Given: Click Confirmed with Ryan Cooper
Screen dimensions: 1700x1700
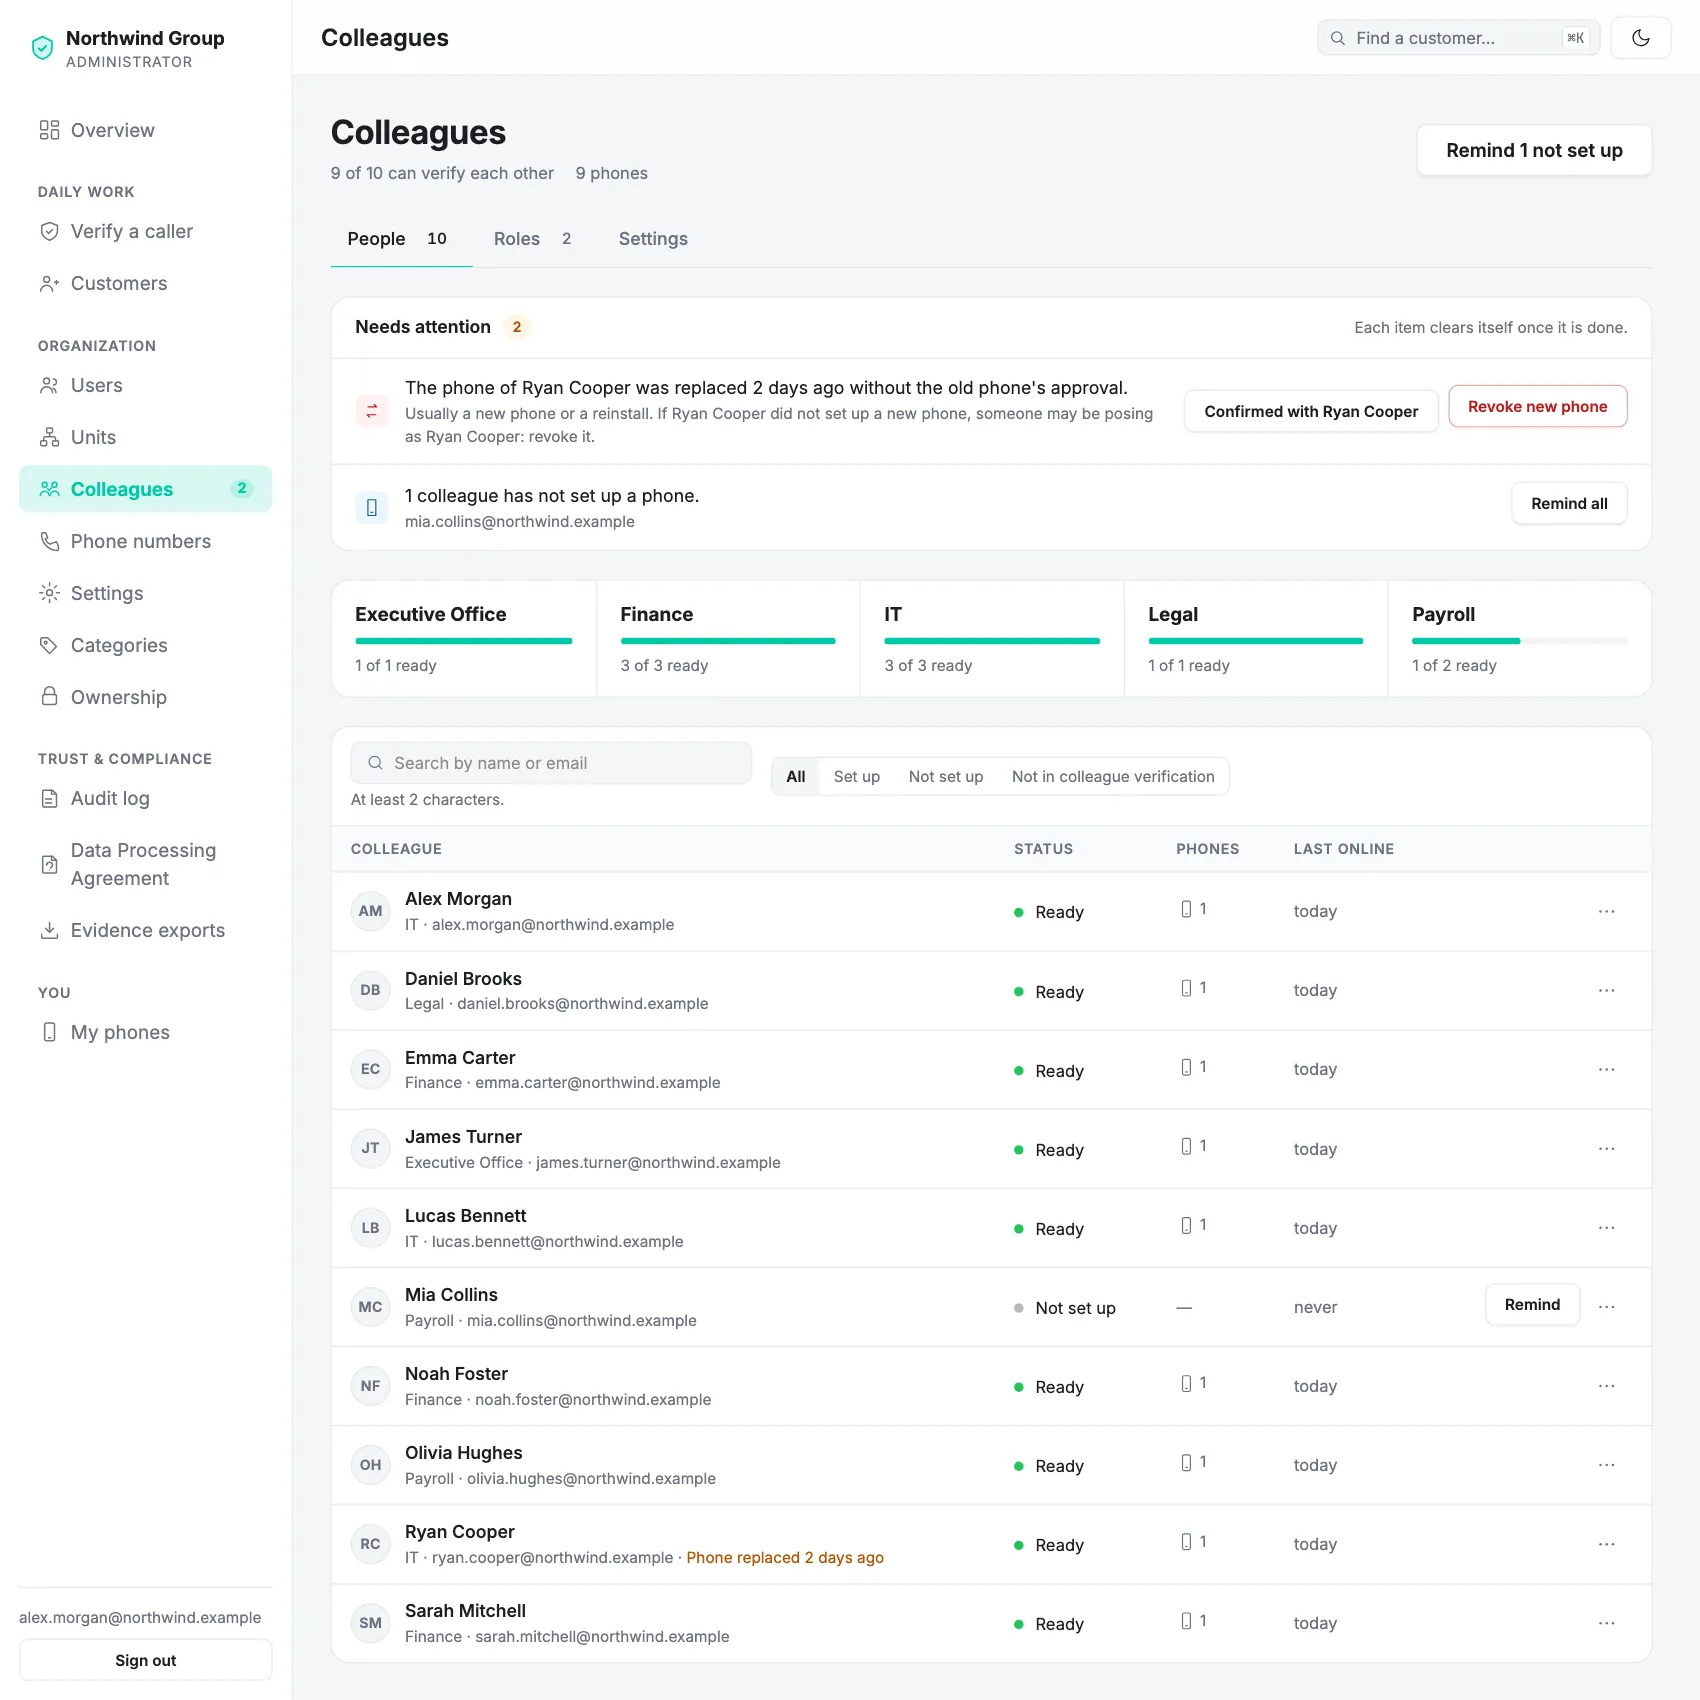Looking at the screenshot, I should click(1311, 411).
